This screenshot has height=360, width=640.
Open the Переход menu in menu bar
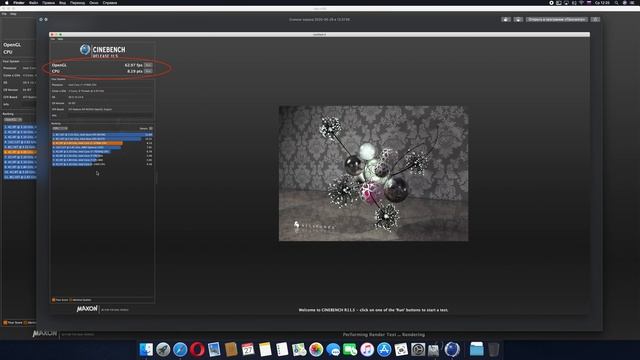click(77, 2)
